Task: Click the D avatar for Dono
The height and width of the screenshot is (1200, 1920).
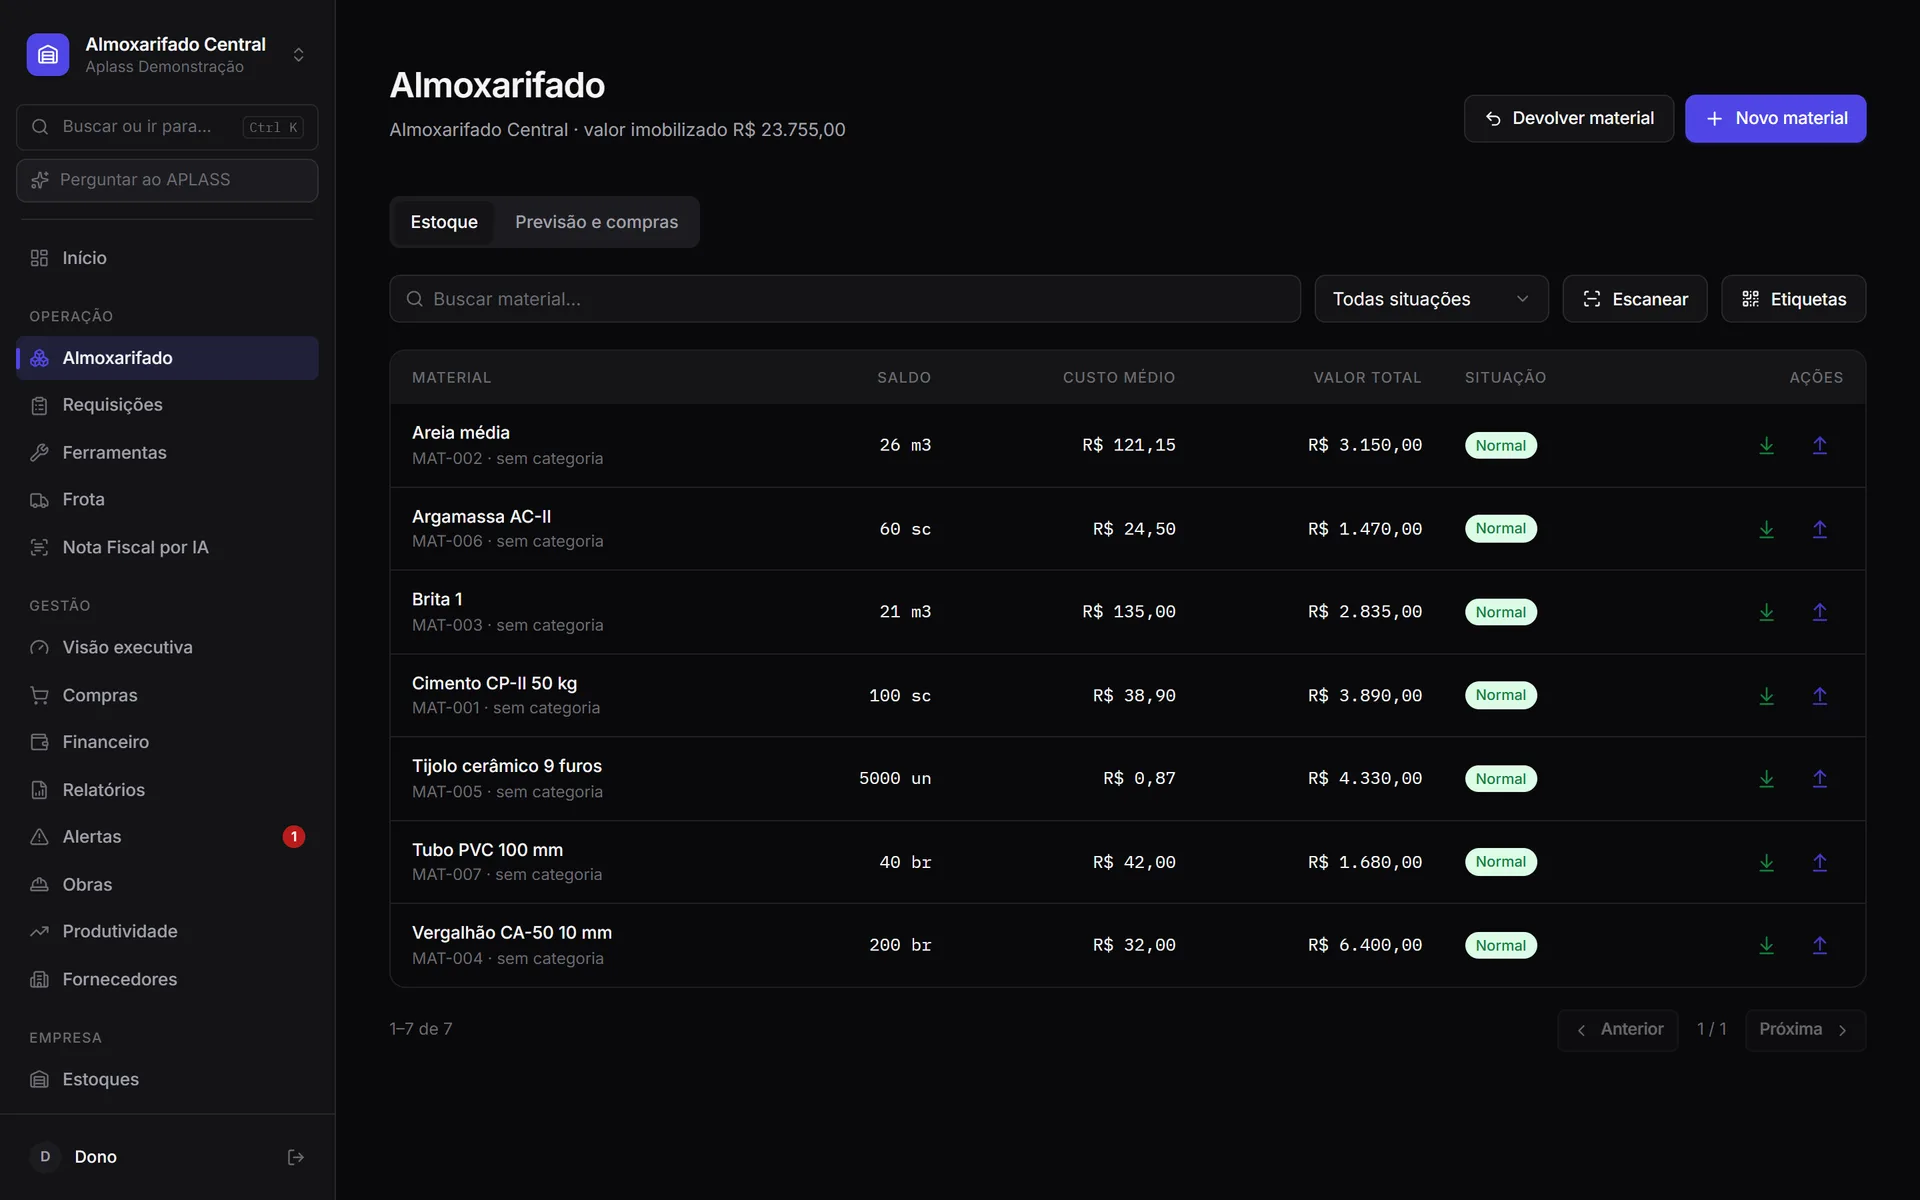Action: pyautogui.click(x=45, y=1157)
